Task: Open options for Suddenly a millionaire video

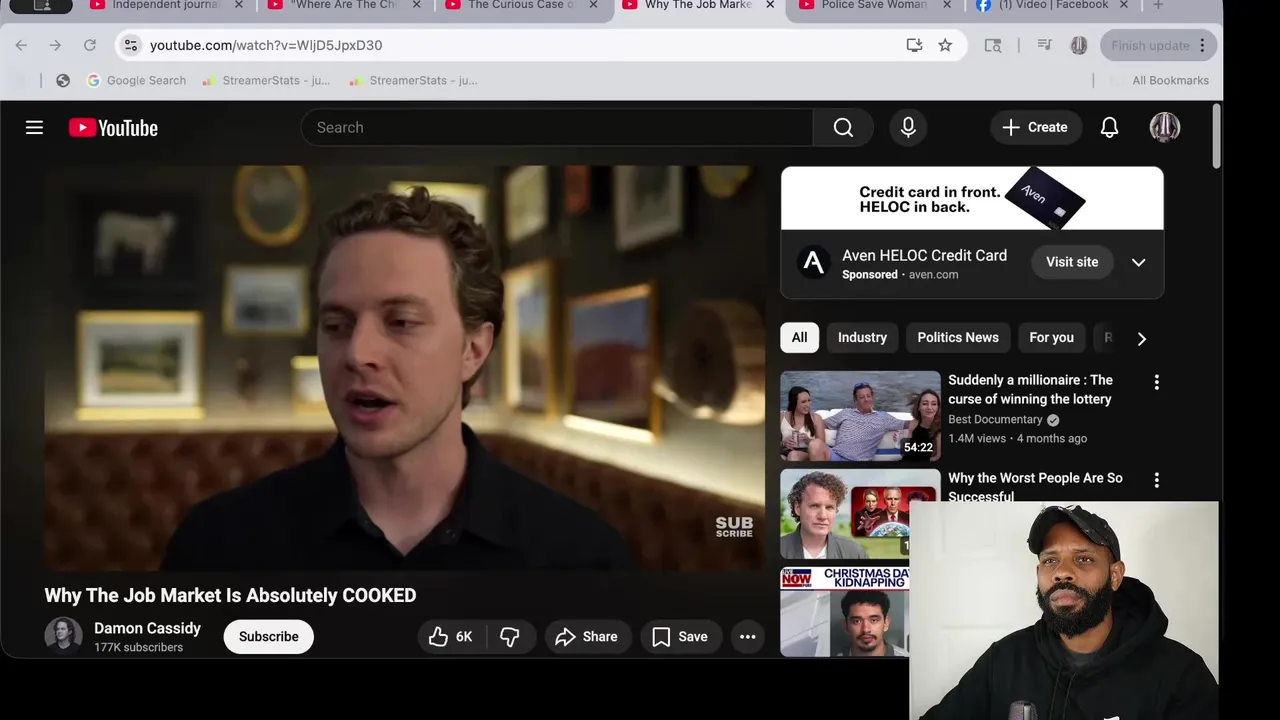Action: [x=1156, y=382]
